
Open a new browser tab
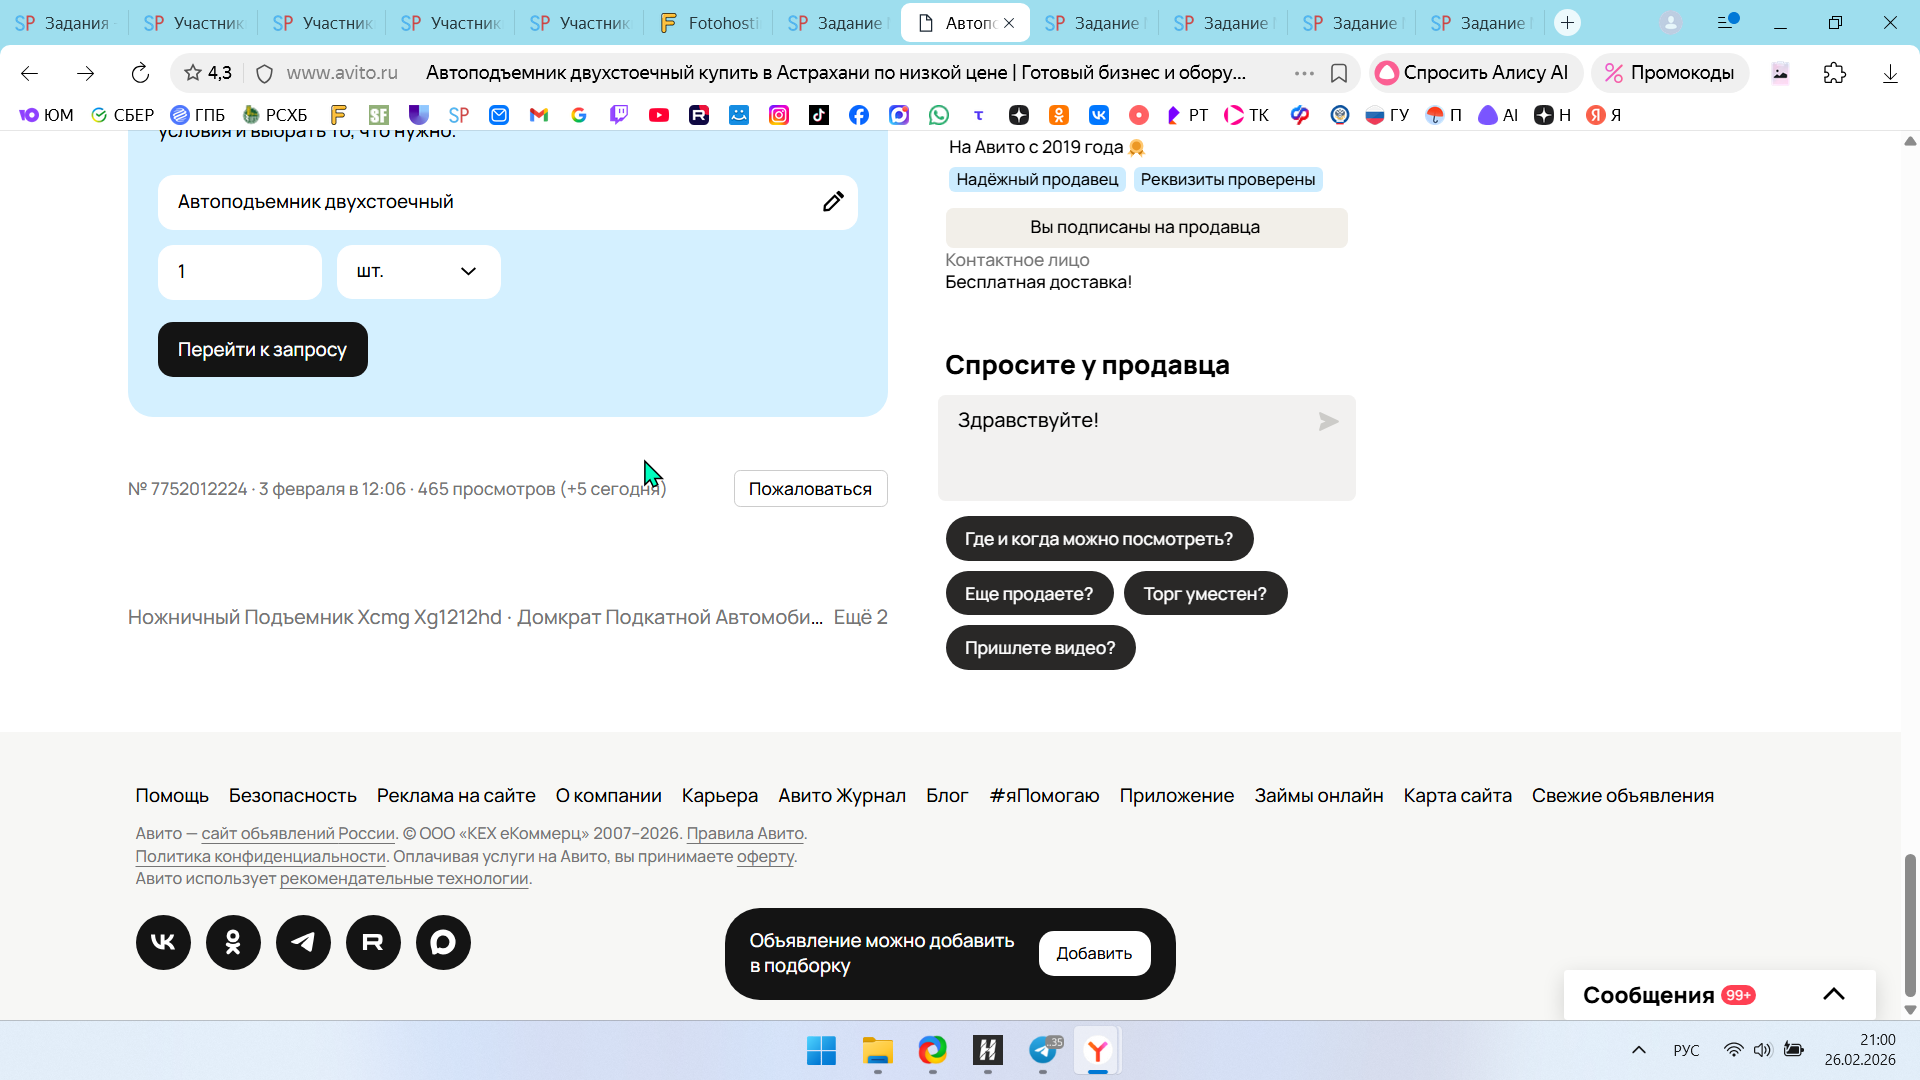(1567, 23)
